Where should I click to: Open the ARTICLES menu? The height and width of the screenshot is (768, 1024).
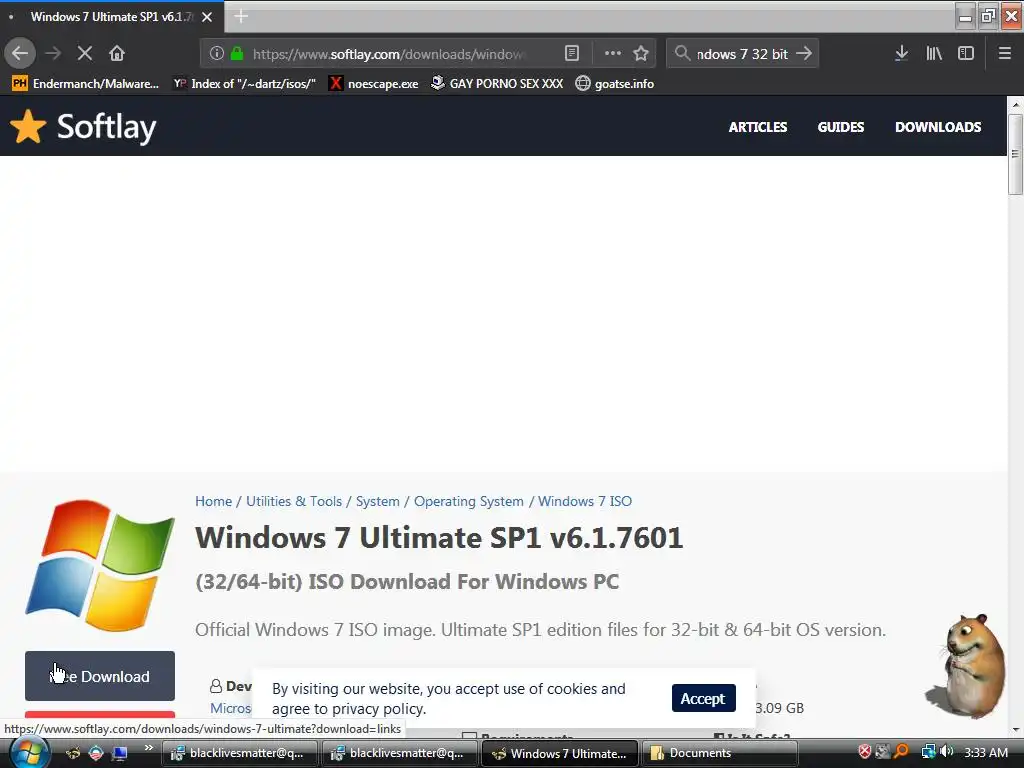758,127
